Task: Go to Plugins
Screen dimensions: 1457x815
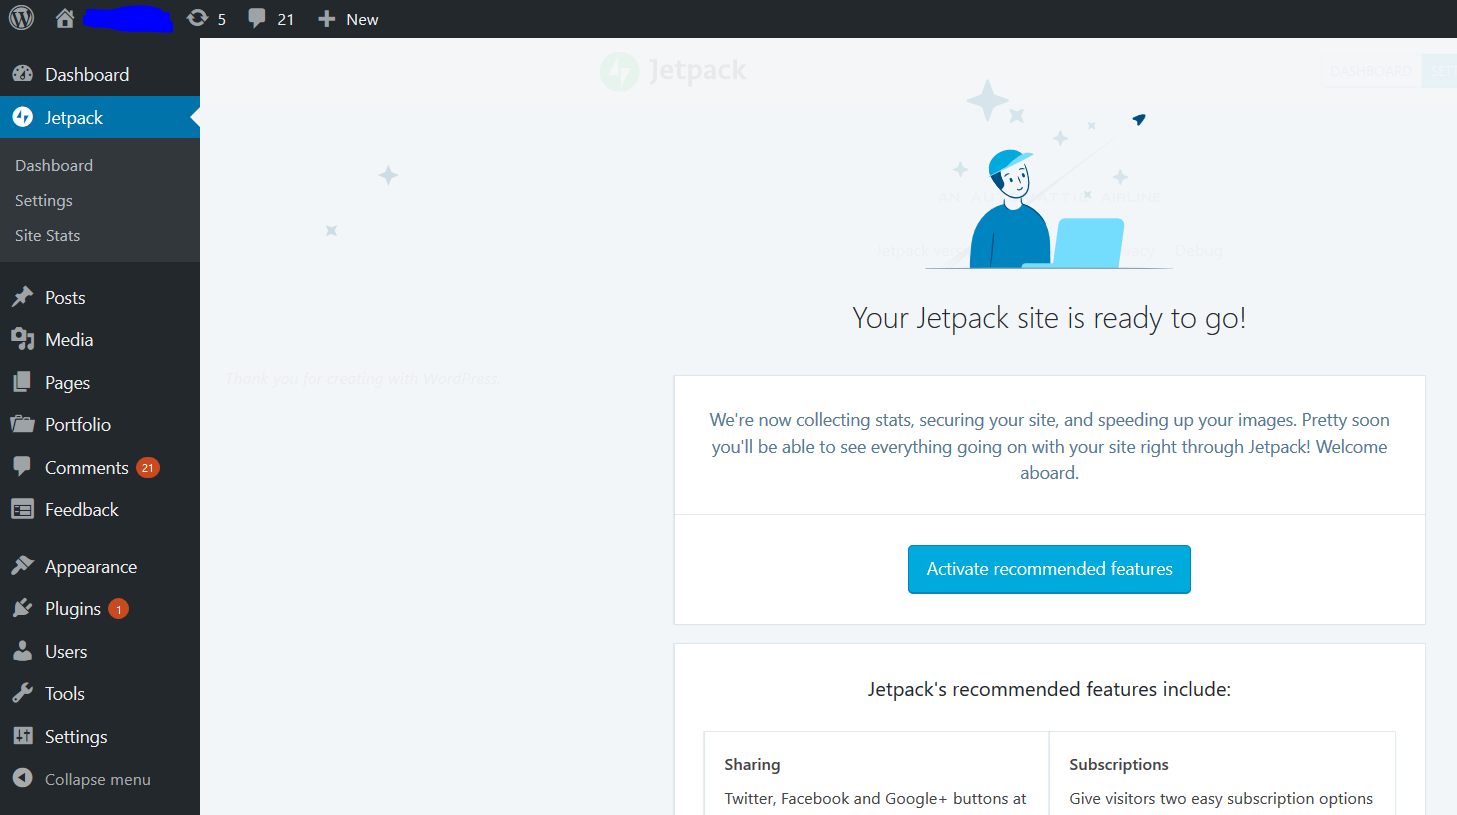Action: click(73, 608)
